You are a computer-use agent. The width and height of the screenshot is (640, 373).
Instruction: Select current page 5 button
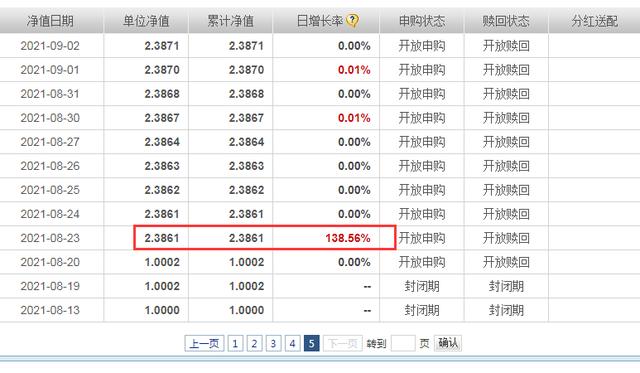[x=311, y=343]
